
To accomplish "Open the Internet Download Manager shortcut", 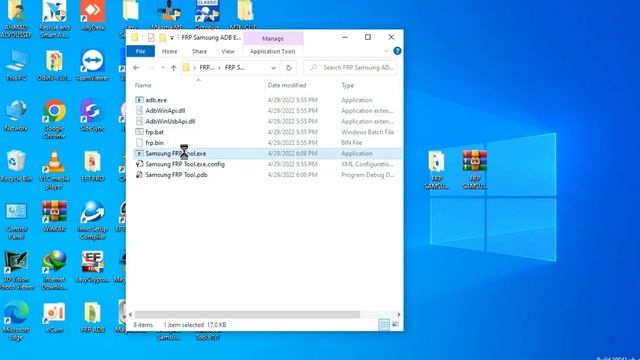I will click(54, 270).
